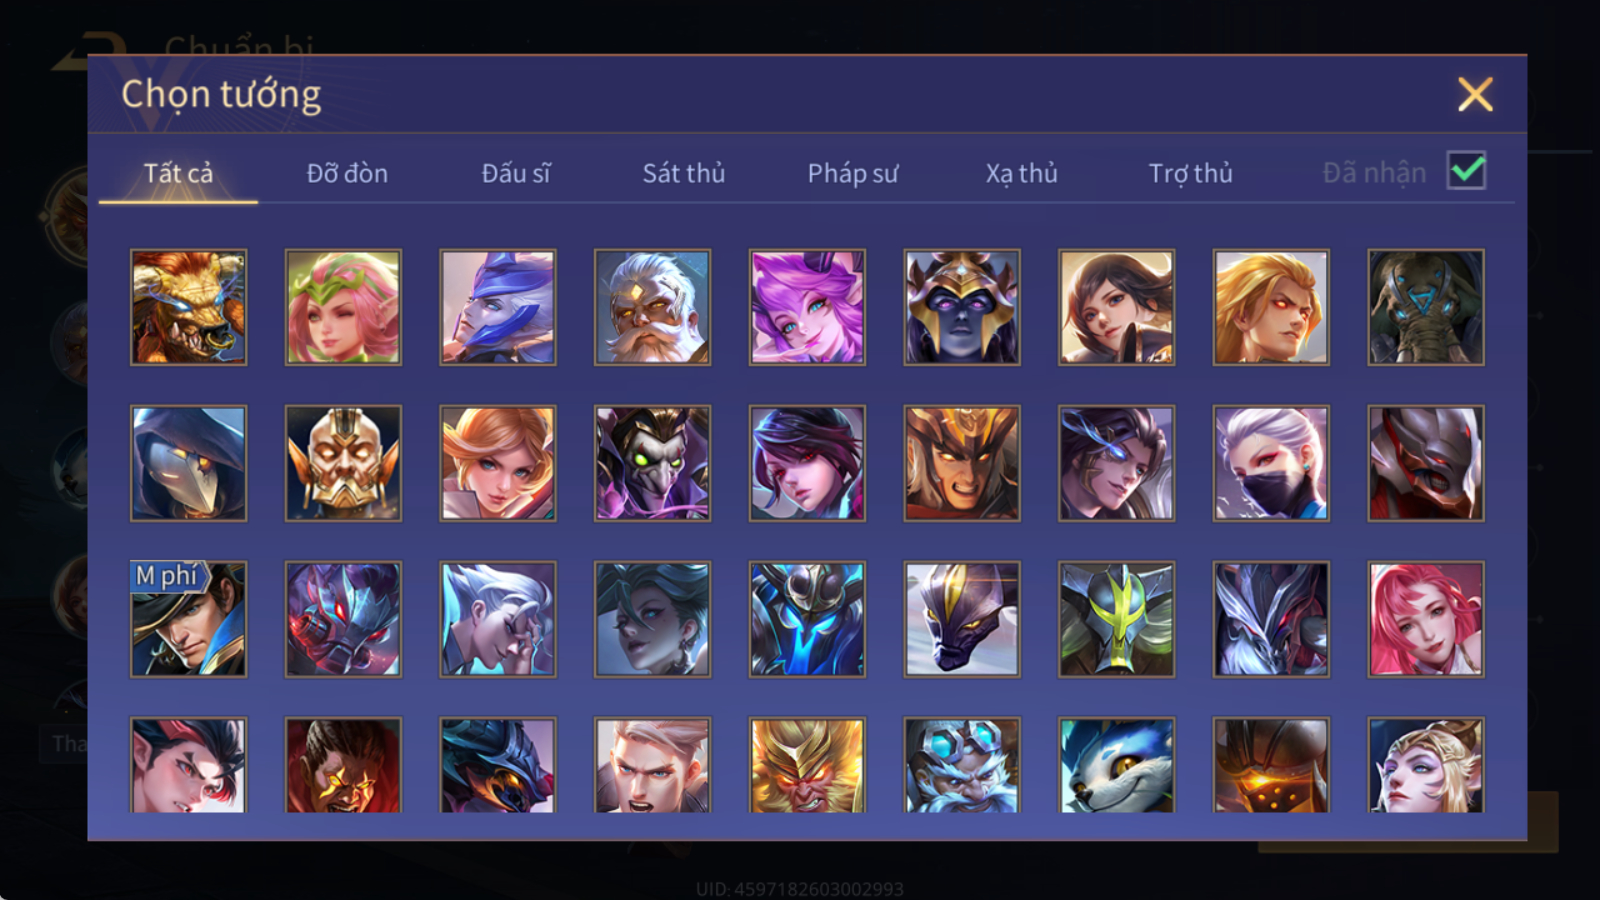Select the lion beast hero portrait
1600x900 pixels.
pos(188,307)
